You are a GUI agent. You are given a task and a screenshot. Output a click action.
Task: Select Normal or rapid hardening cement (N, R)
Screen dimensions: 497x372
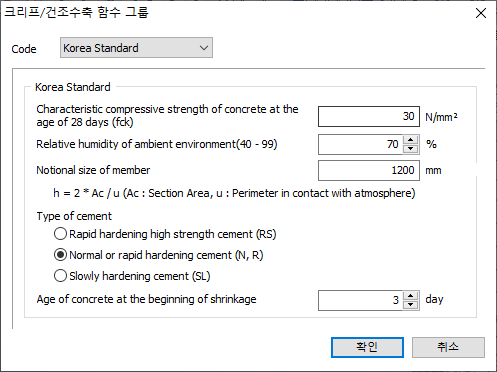click(60, 255)
